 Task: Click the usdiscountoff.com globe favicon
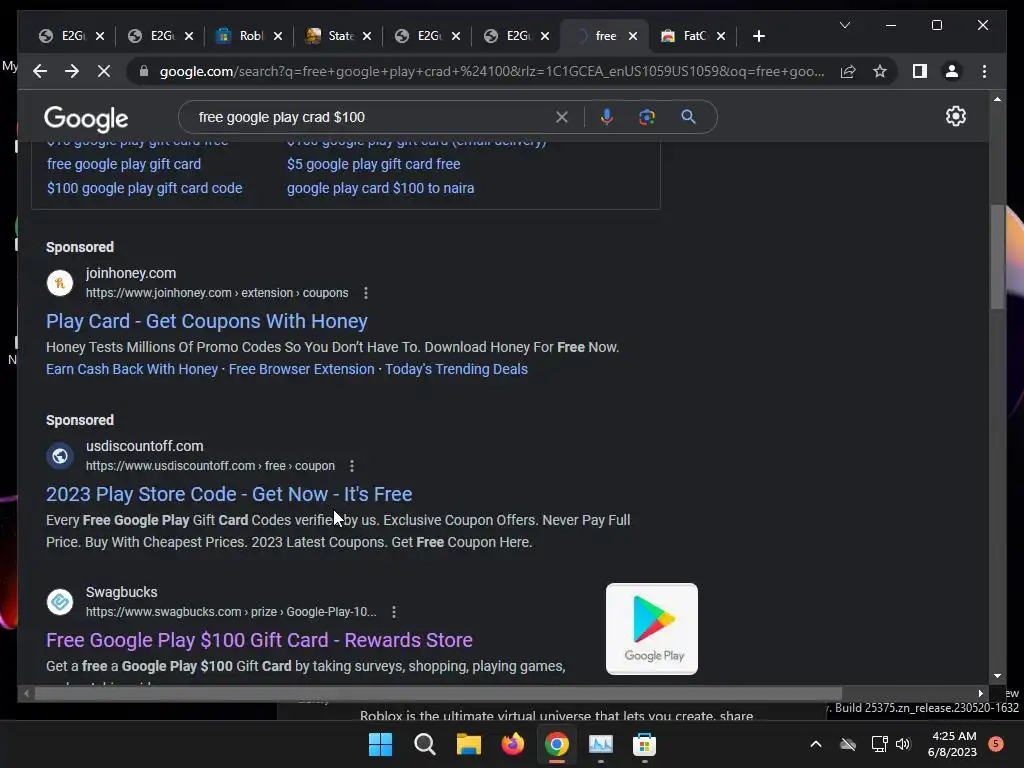click(x=60, y=456)
